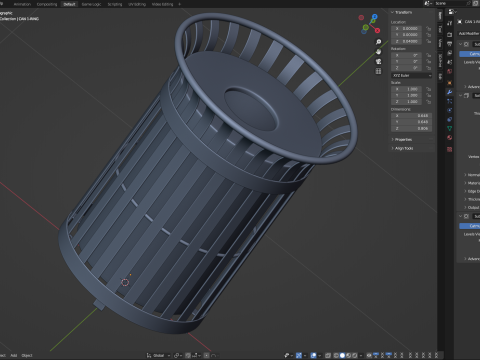
Task: Click the Add Modifier button
Action: [x=469, y=33]
